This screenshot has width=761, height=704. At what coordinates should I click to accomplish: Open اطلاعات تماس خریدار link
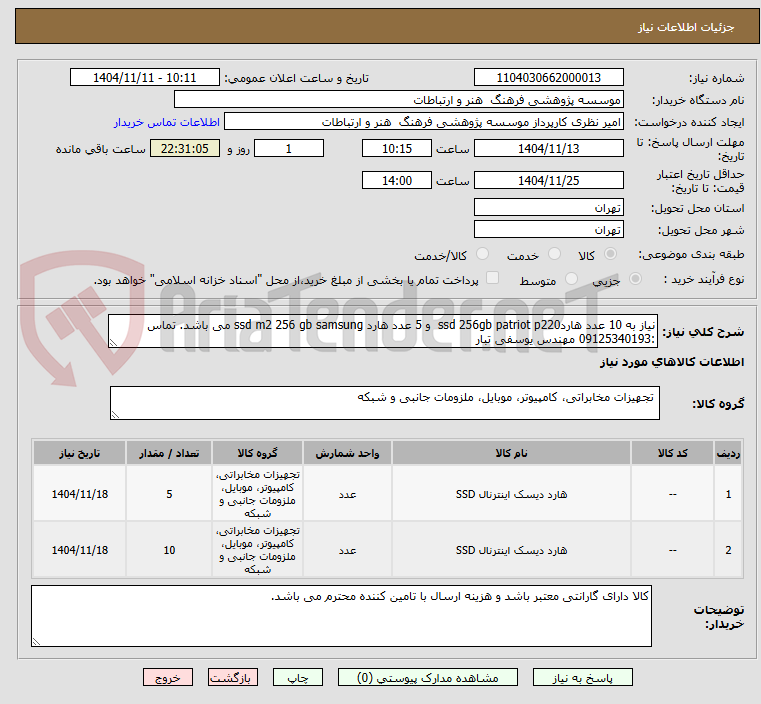166,122
